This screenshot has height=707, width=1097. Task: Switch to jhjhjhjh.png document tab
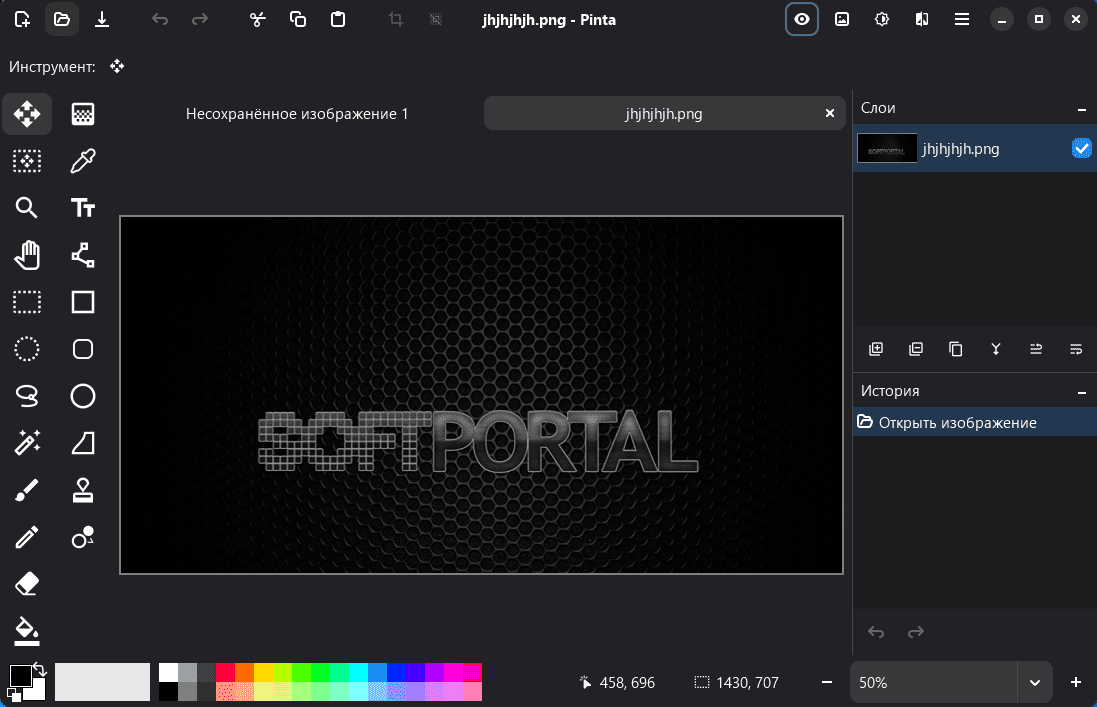click(x=663, y=113)
